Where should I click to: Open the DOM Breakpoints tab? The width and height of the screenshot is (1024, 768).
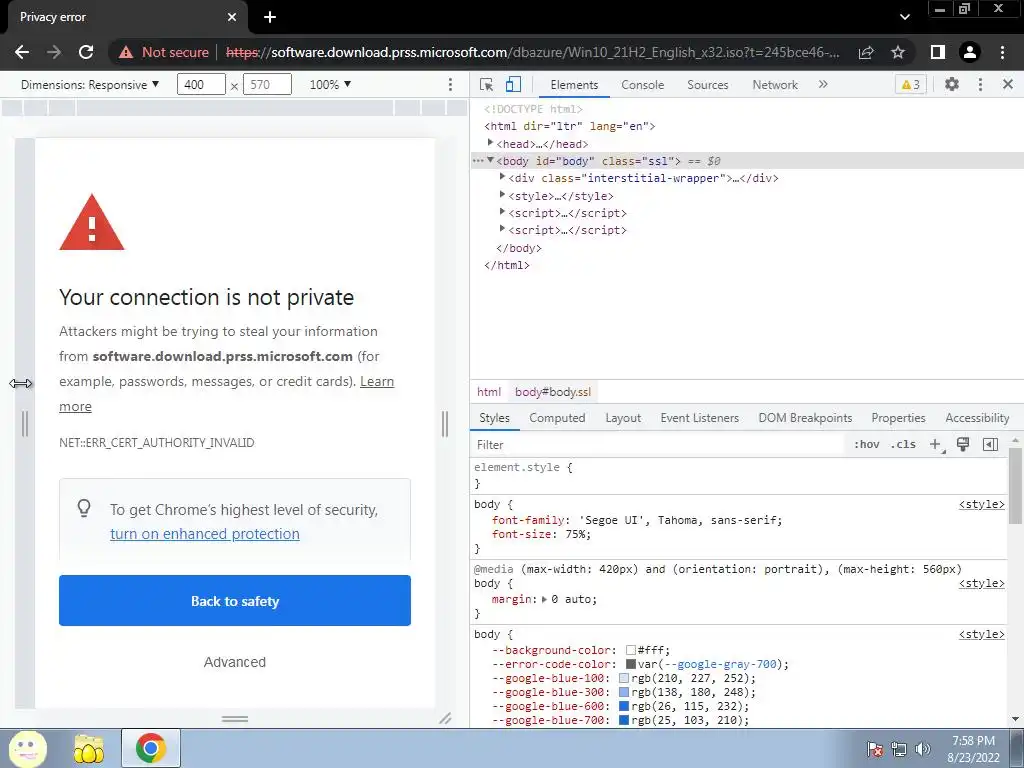pyautogui.click(x=805, y=418)
